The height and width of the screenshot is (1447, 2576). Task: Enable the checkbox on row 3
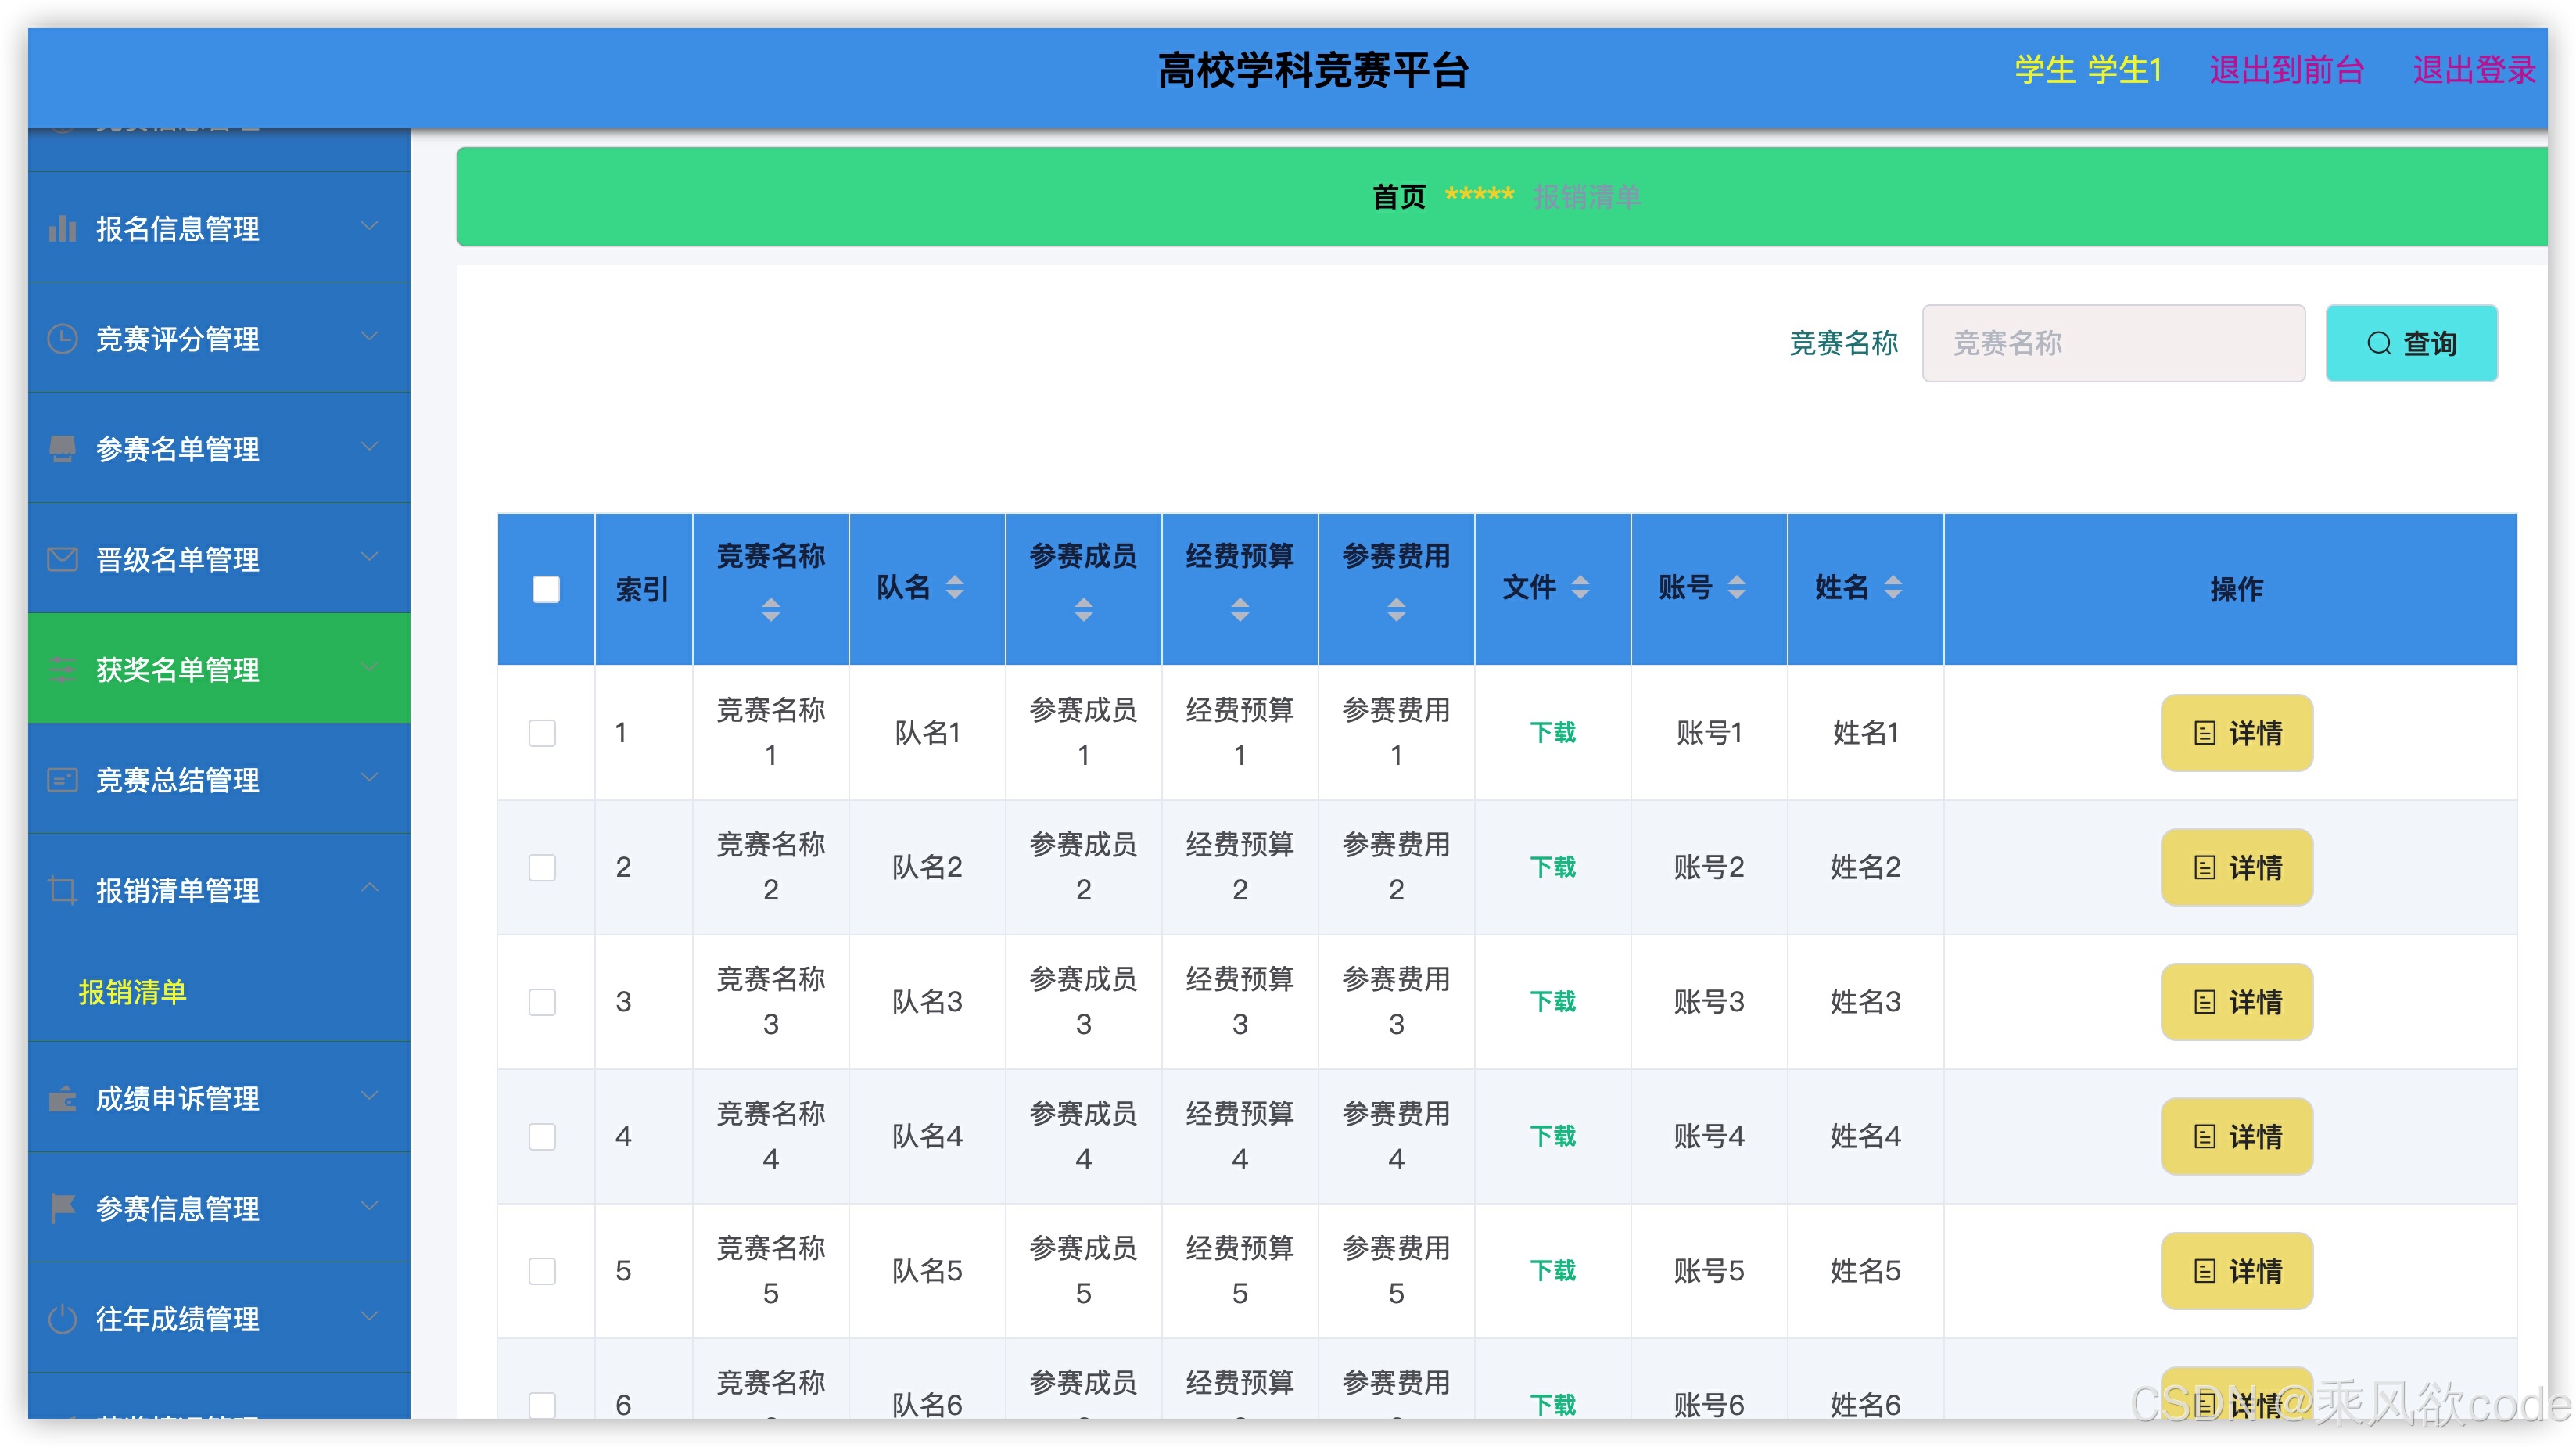coord(543,1001)
